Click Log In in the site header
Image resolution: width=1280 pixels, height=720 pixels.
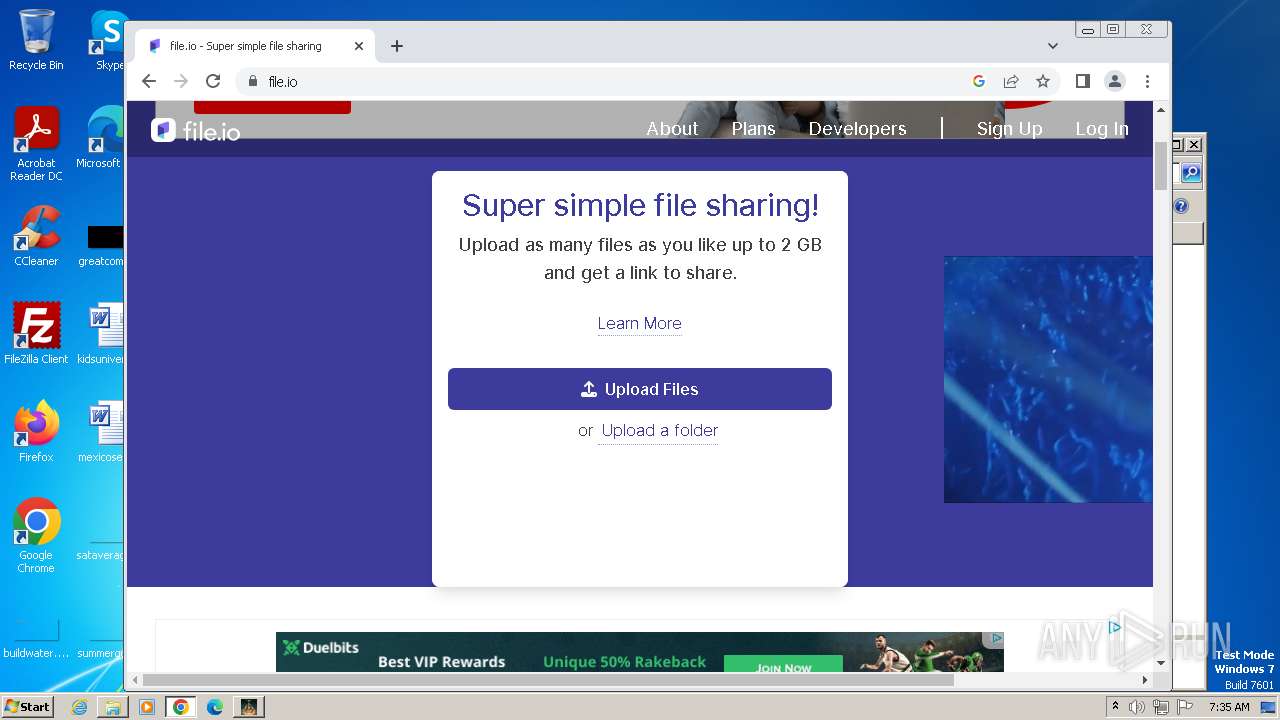click(x=1101, y=129)
